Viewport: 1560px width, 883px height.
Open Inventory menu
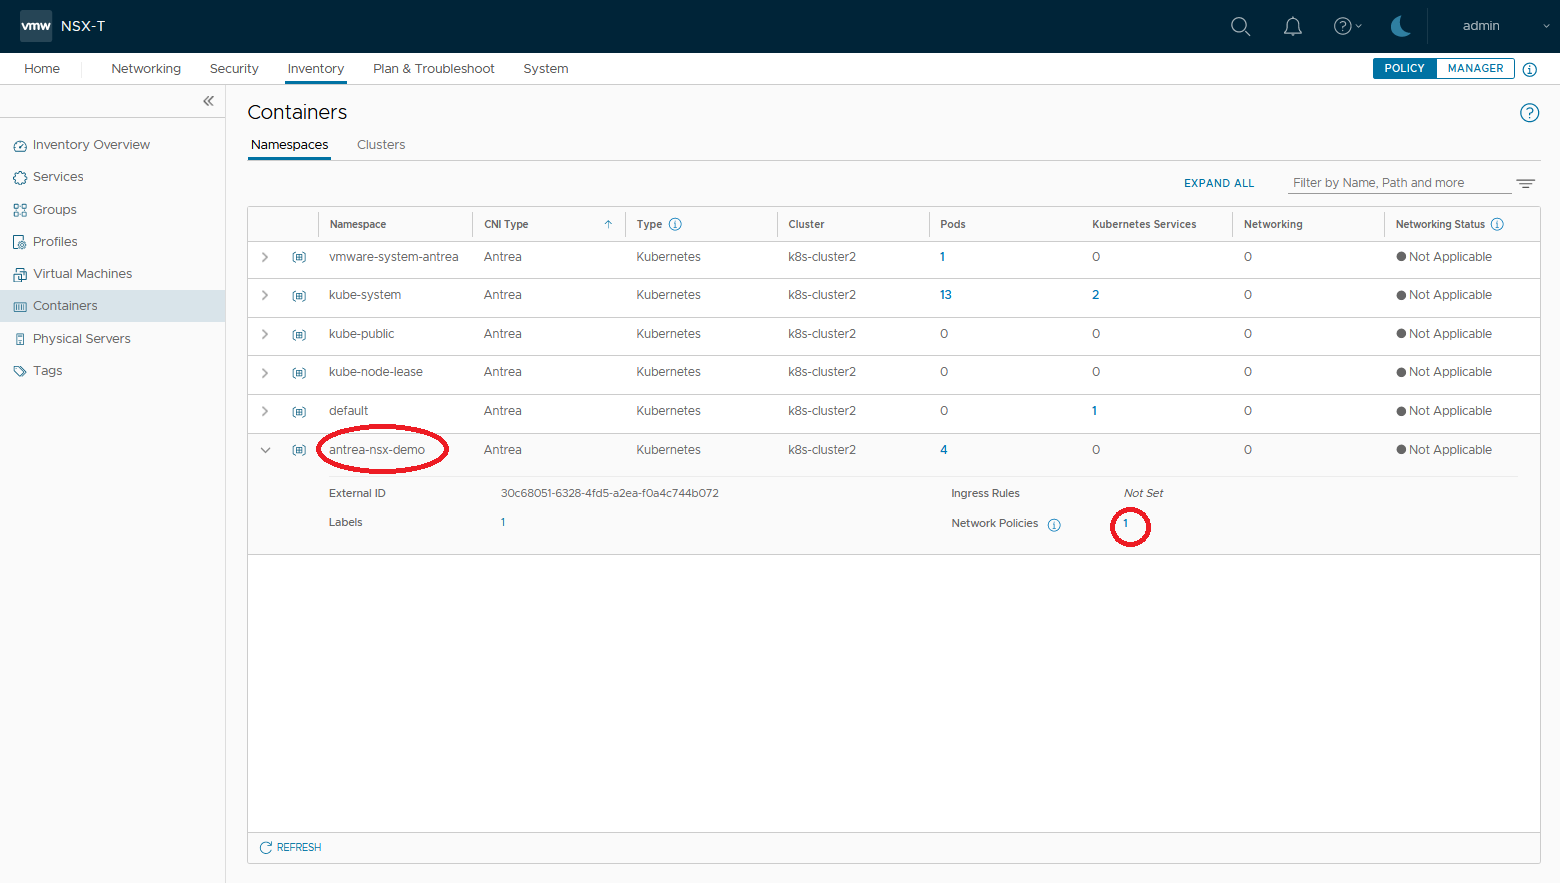pos(316,69)
